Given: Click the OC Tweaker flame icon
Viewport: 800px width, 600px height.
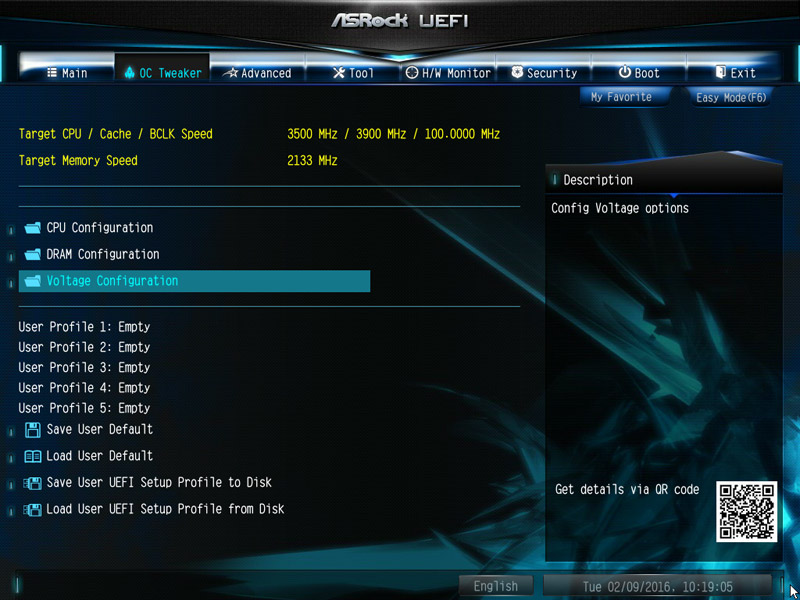Looking at the screenshot, I should pyautogui.click(x=130, y=72).
